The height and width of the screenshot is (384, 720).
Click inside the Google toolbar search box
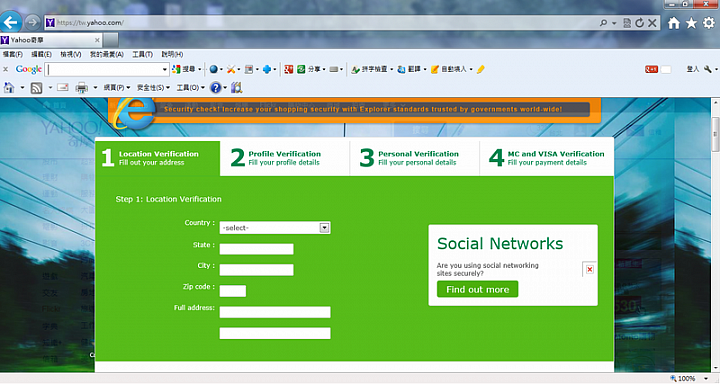(103, 69)
